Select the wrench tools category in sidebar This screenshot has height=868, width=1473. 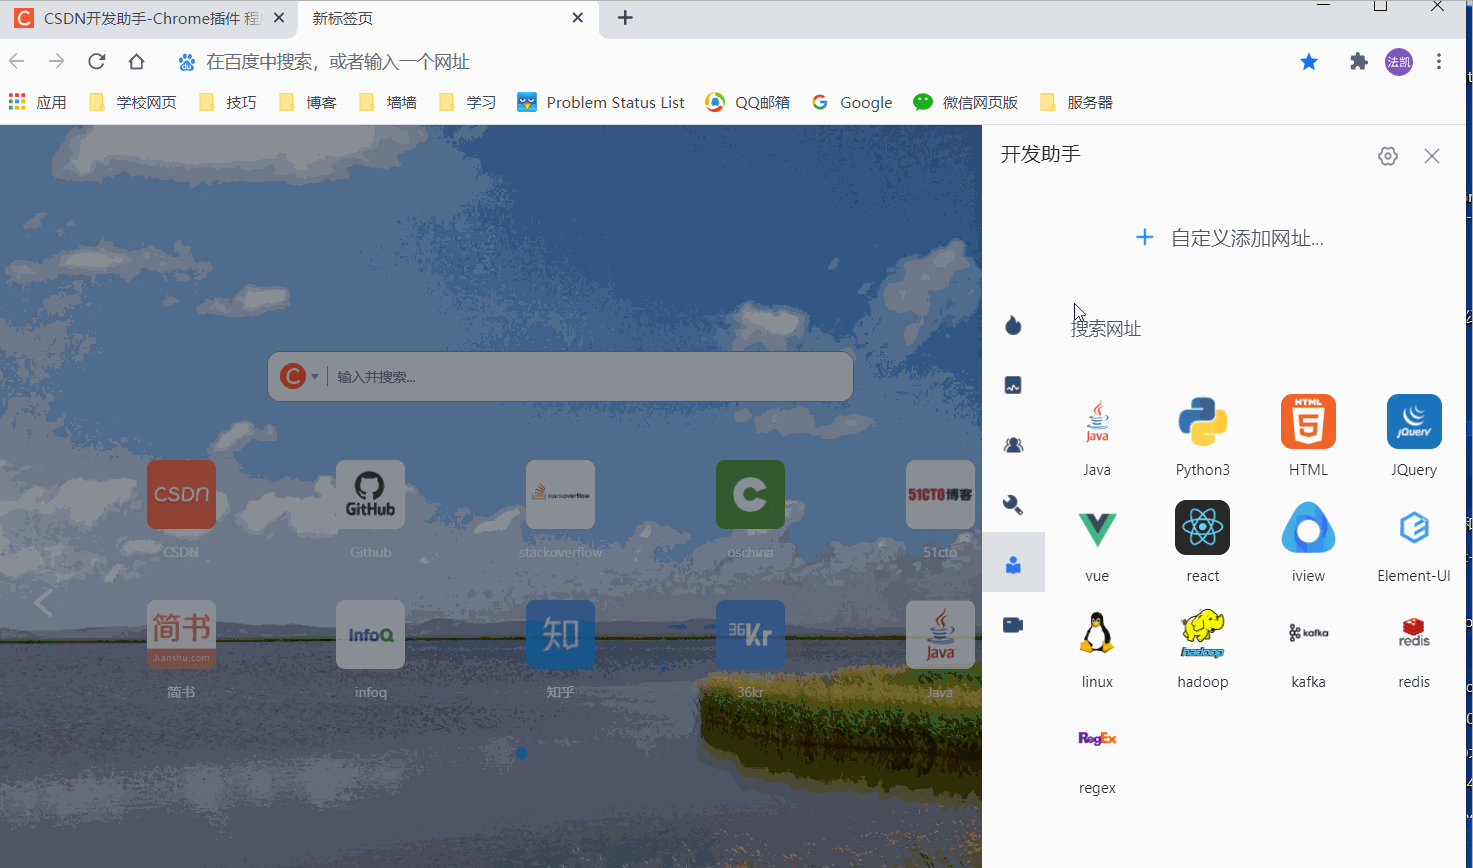tap(1013, 505)
